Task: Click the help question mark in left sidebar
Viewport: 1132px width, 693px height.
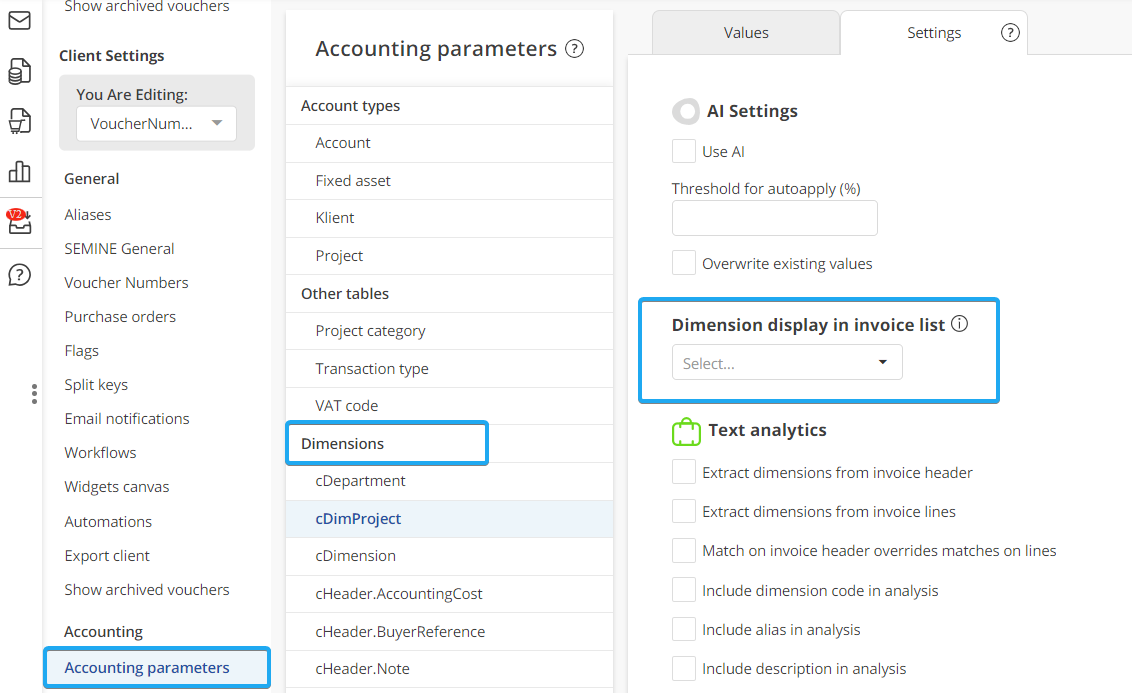Action: 19,275
